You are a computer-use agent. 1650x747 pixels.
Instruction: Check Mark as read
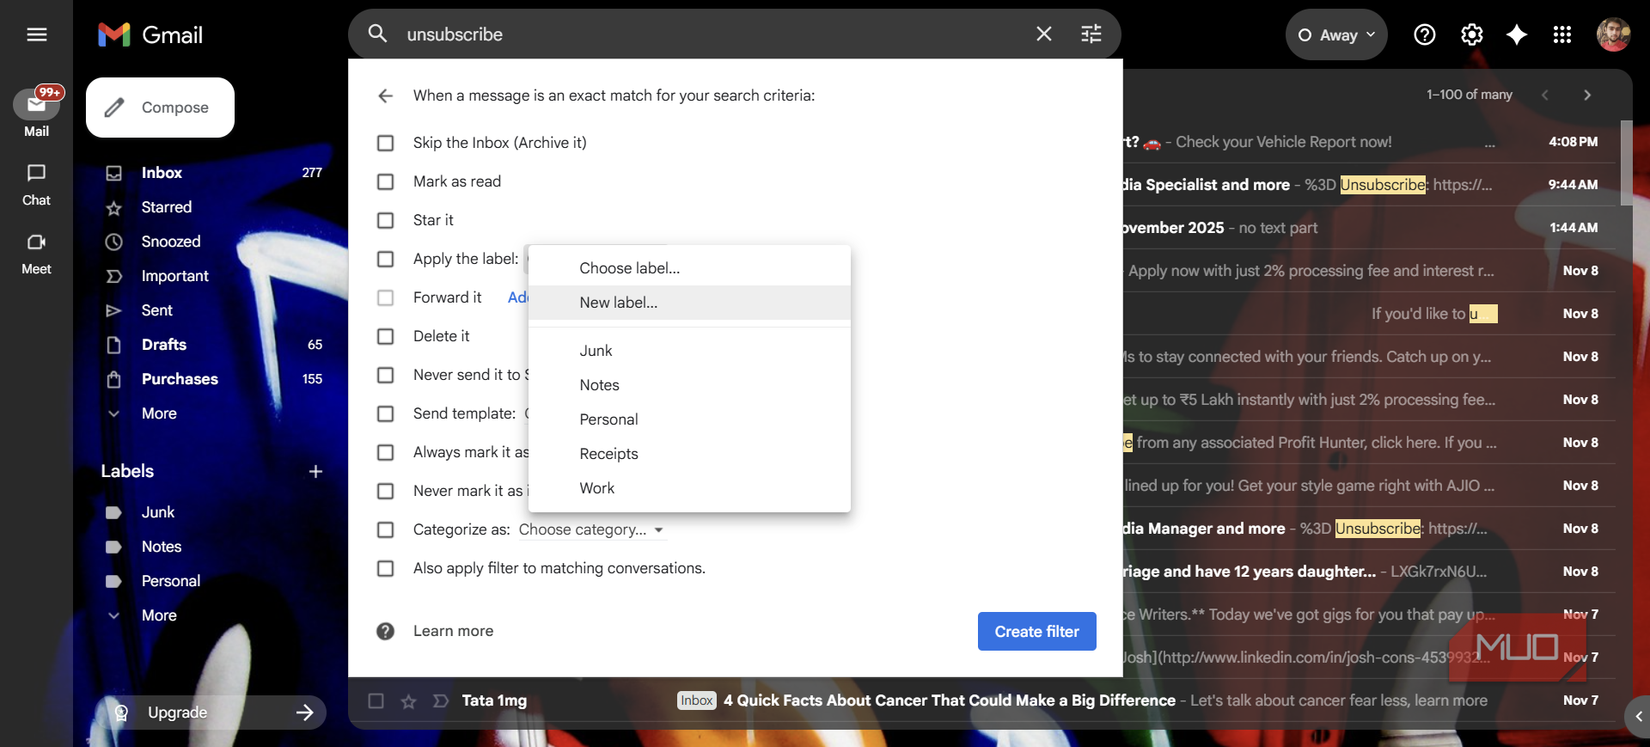tap(385, 182)
